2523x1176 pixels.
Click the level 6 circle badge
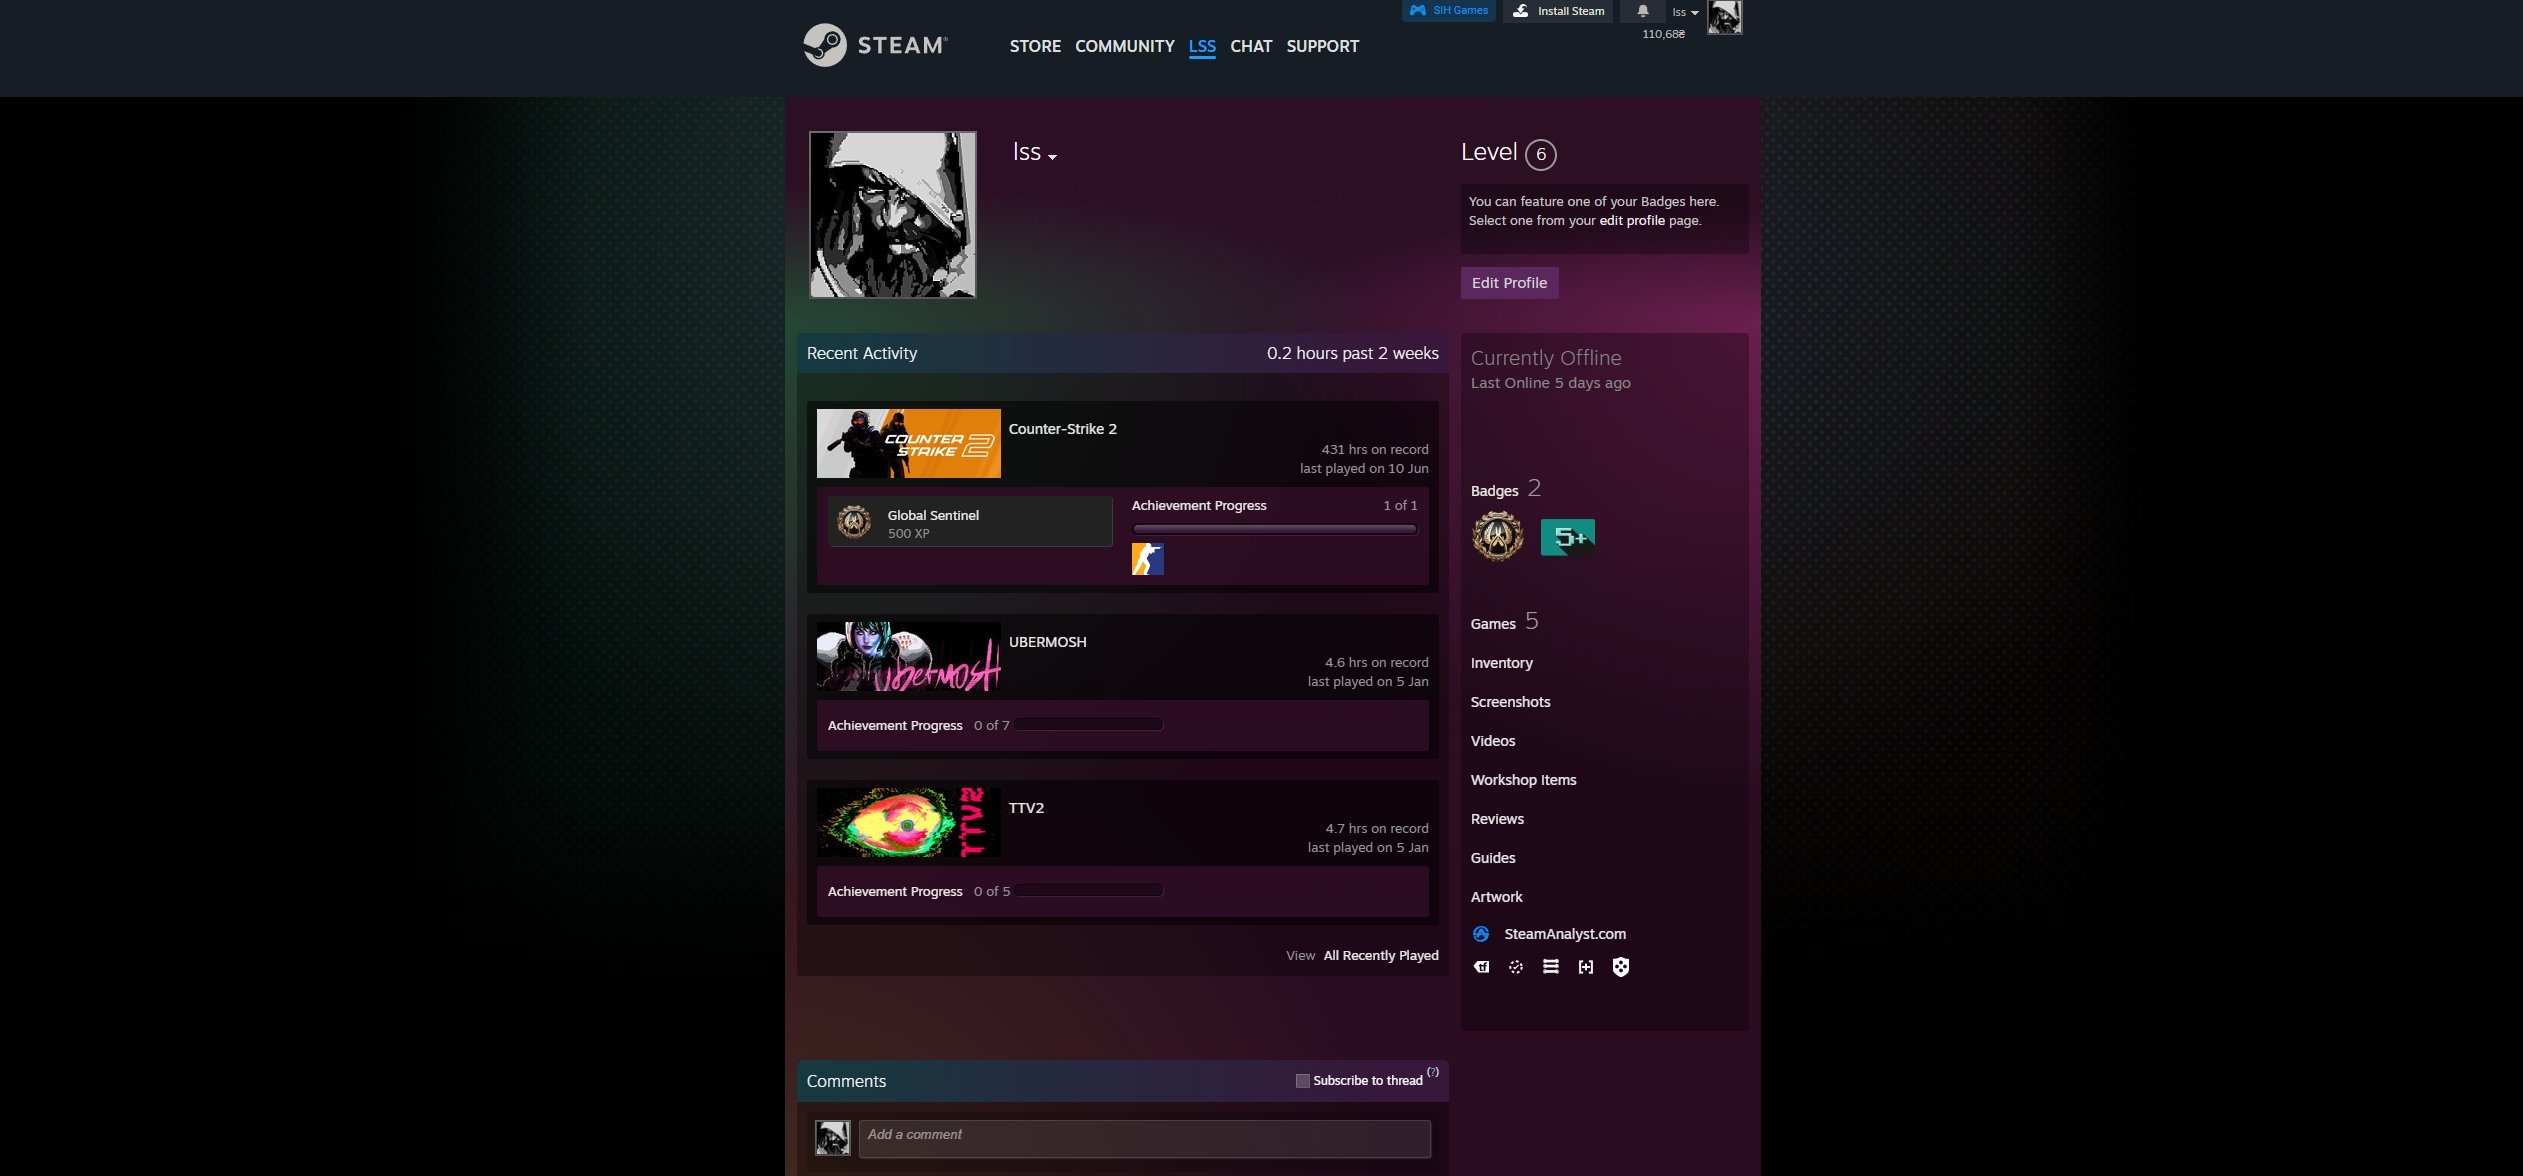click(x=1541, y=154)
